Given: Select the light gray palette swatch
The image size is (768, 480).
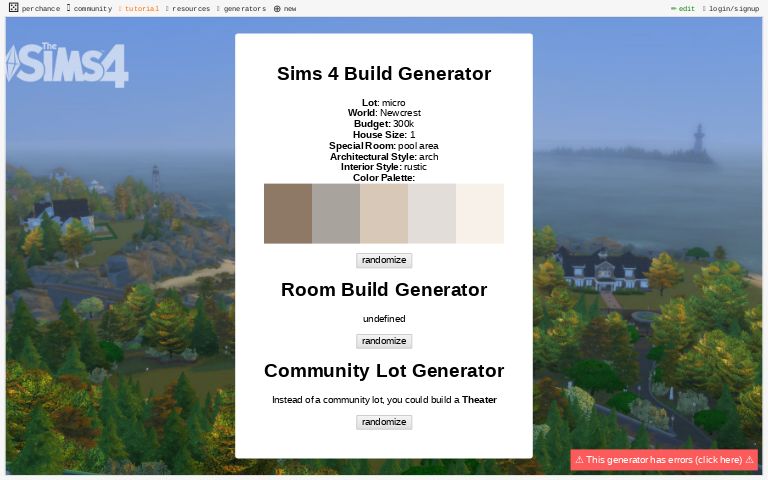Looking at the screenshot, I should point(432,213).
